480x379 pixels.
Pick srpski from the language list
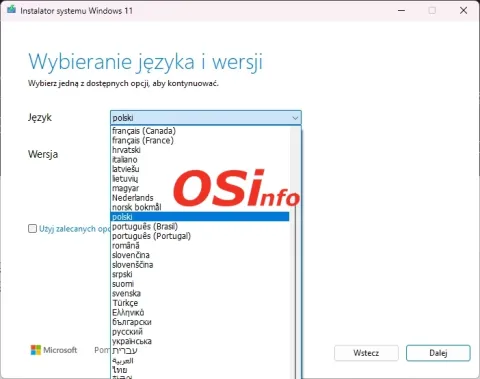click(x=200, y=274)
